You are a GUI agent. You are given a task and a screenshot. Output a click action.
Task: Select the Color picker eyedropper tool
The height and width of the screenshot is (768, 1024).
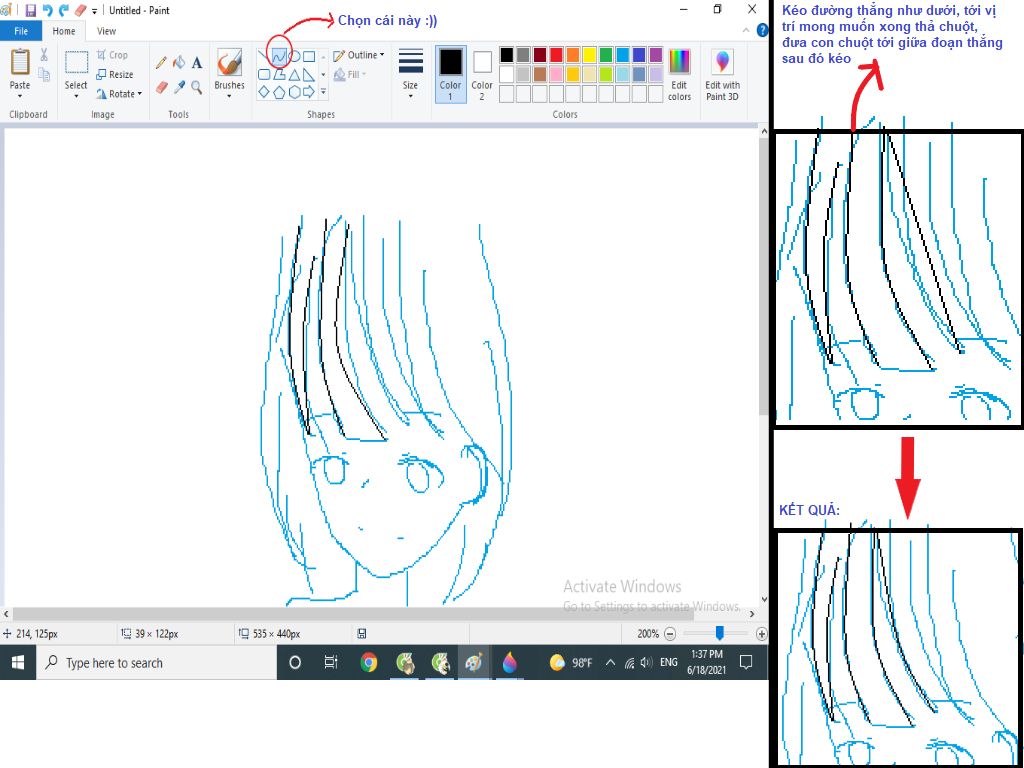coord(178,87)
